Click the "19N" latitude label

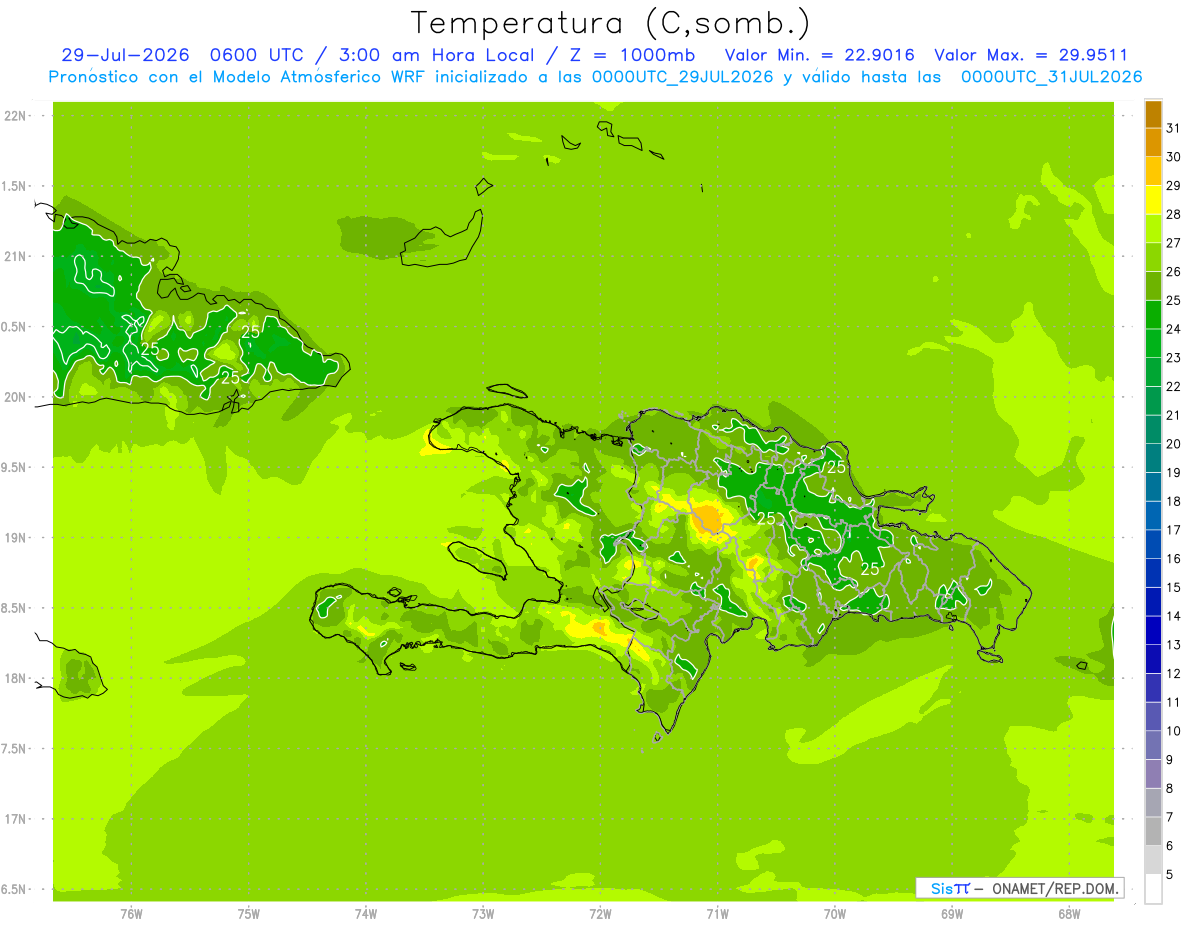tap(16, 538)
